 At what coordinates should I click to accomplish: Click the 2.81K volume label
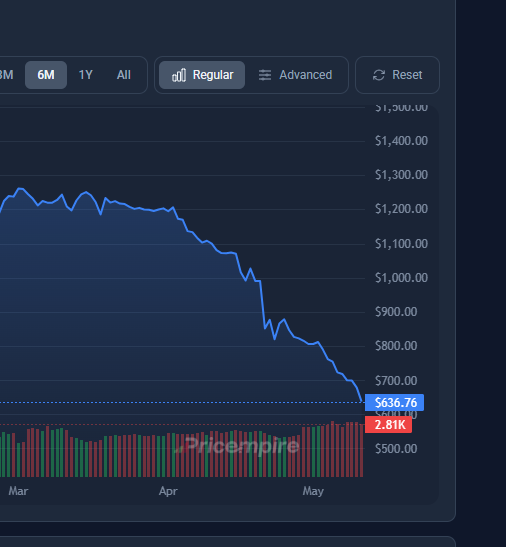[388, 425]
